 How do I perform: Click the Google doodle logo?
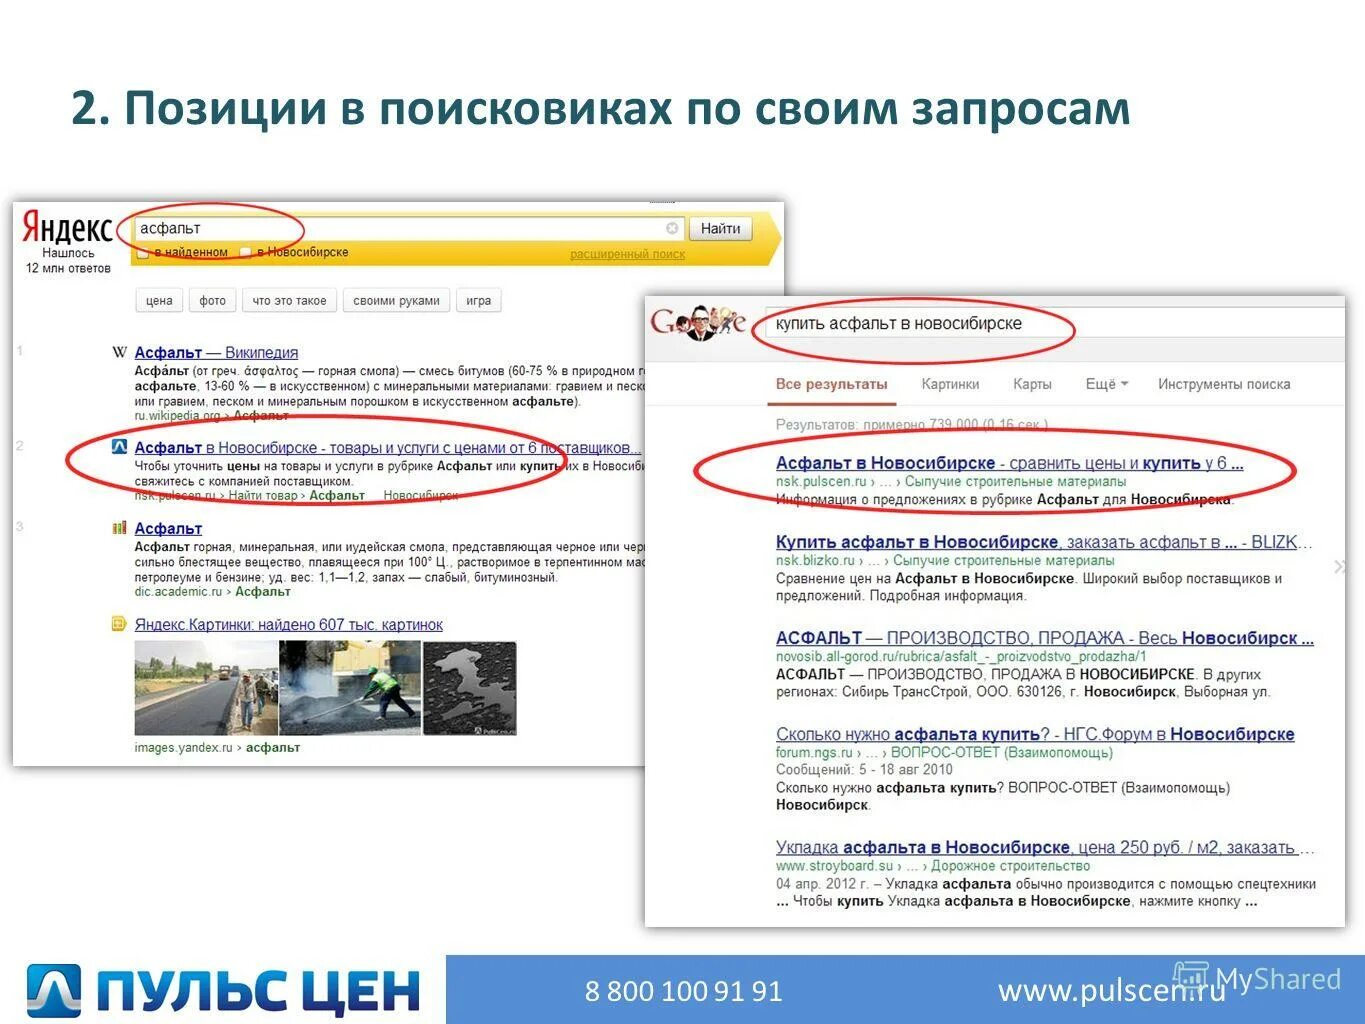coord(698,322)
